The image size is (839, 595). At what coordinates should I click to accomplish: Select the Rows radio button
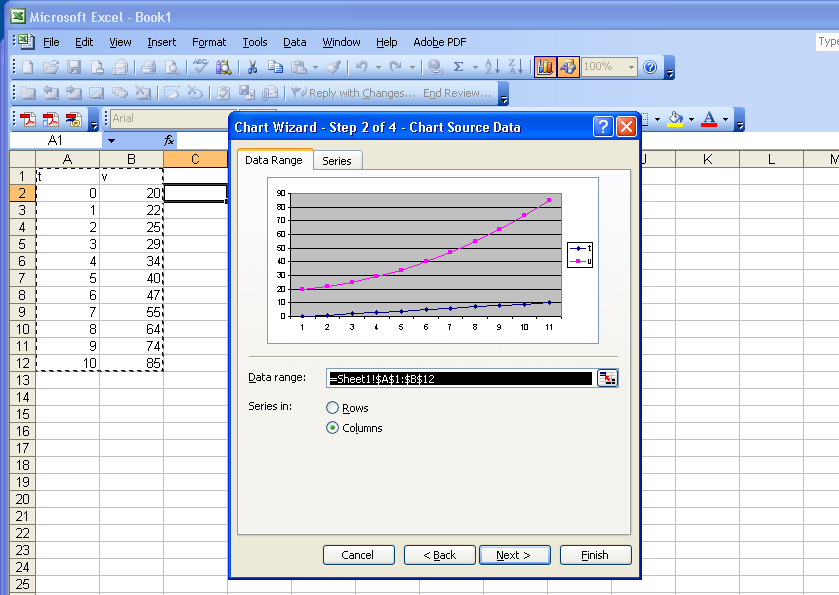point(332,408)
